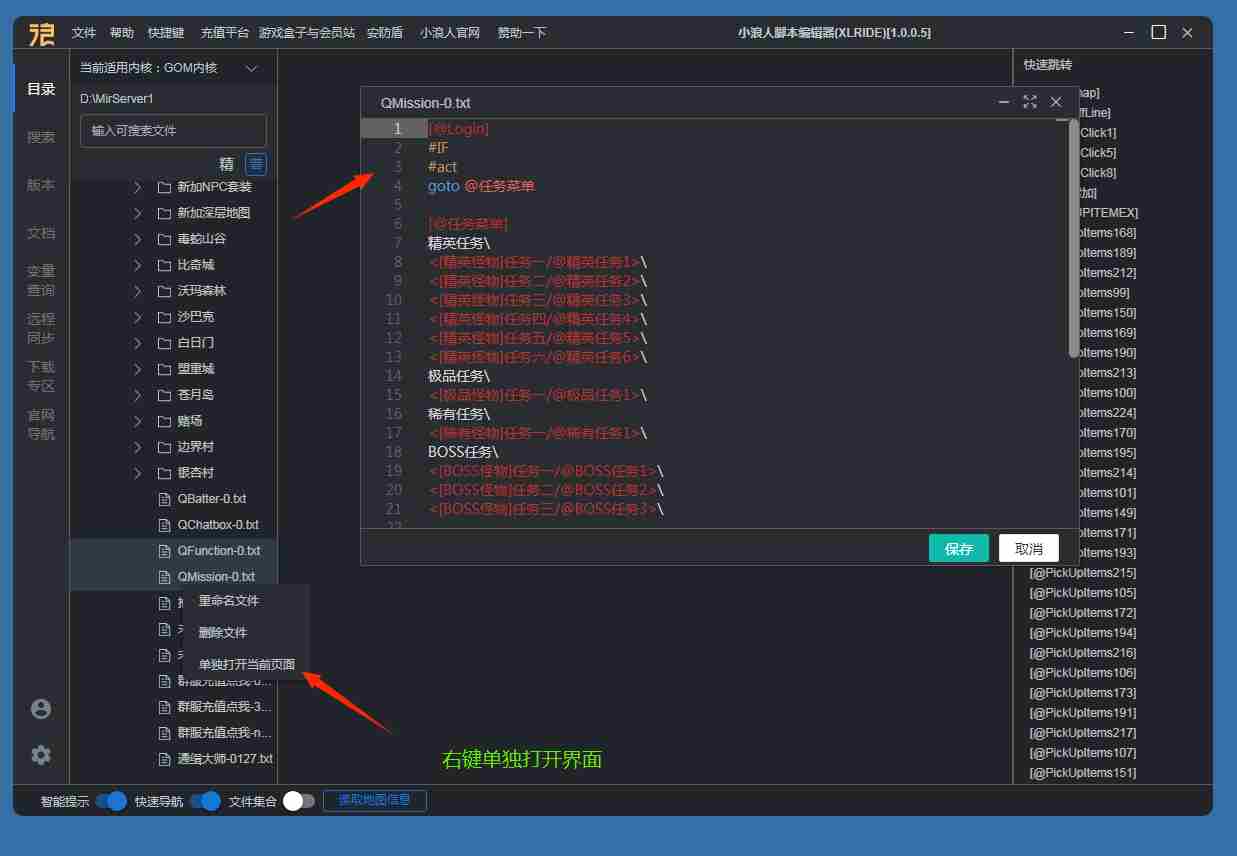Click the QBatter-0.txt file icon
The image size is (1237, 856).
tap(165, 499)
